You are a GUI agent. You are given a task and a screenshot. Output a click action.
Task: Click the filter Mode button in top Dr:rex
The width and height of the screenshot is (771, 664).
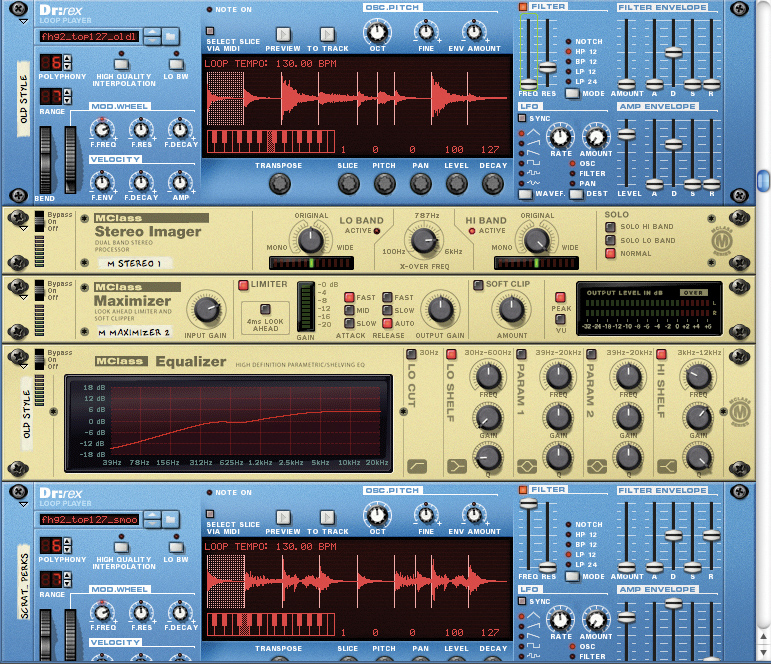(572, 93)
